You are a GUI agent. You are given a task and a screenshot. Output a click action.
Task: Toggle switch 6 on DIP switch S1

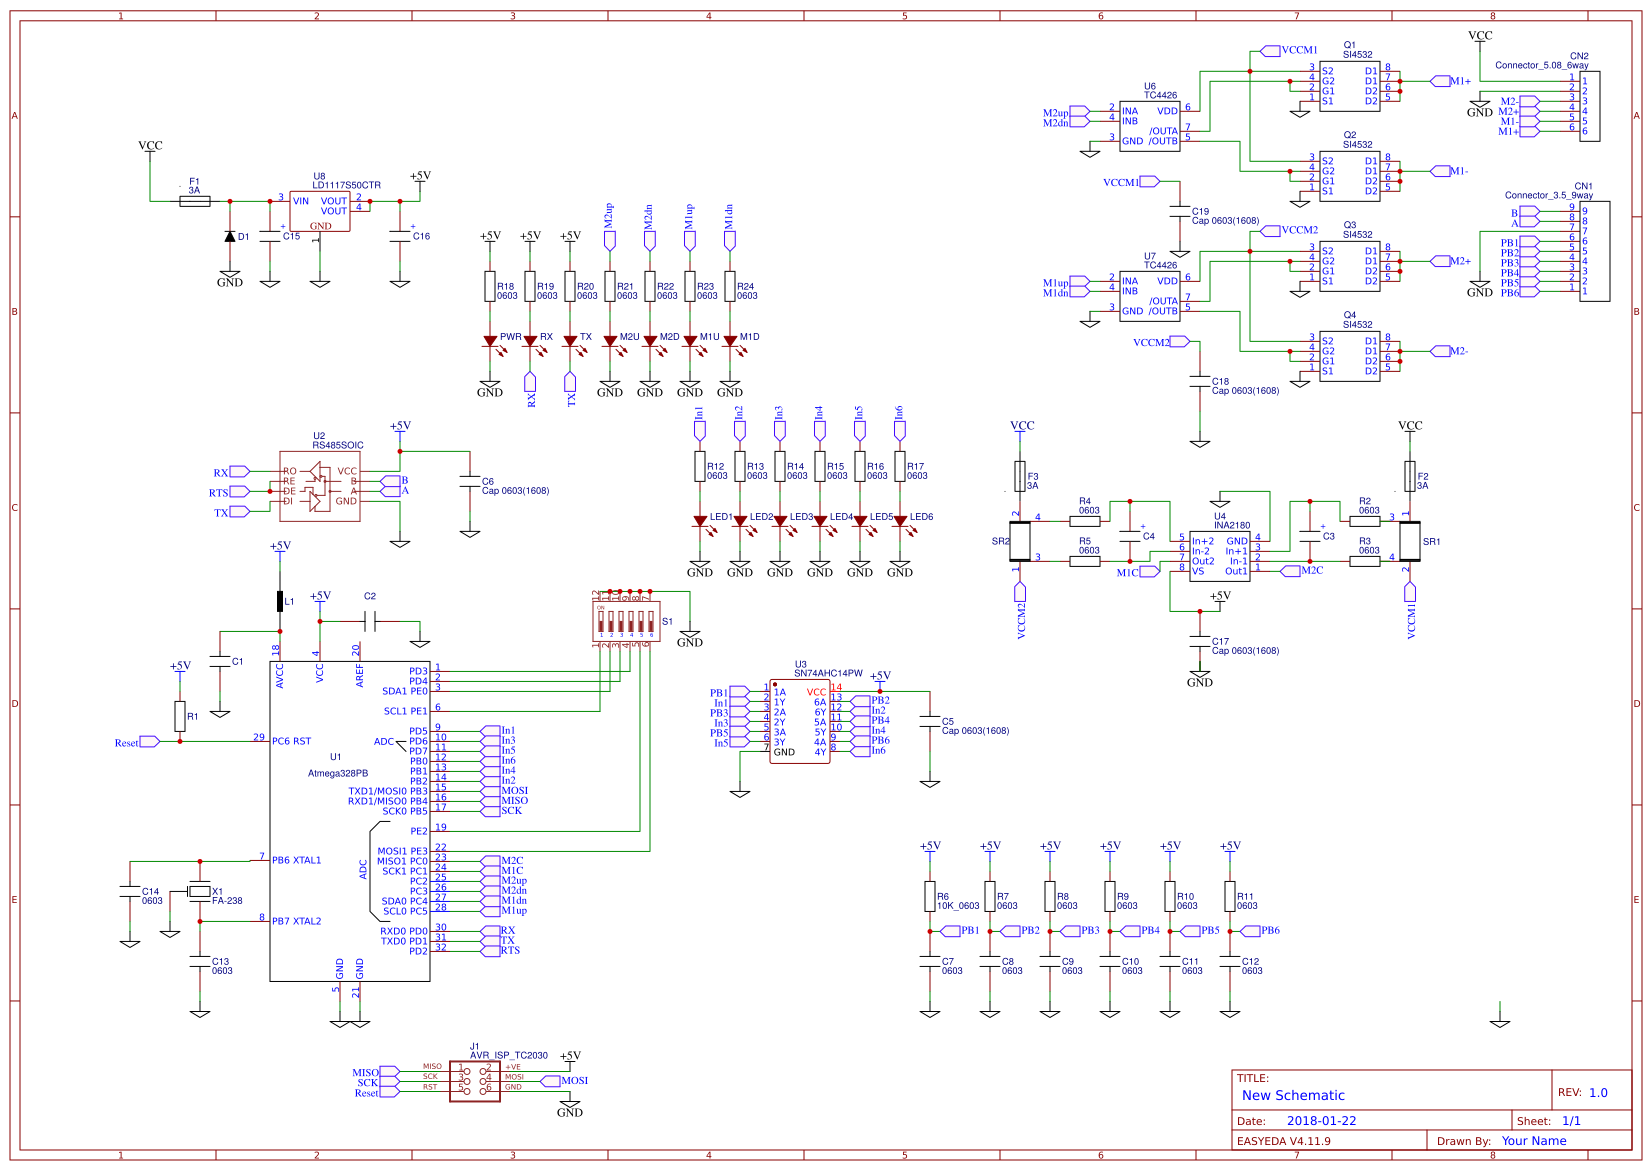pos(651,623)
